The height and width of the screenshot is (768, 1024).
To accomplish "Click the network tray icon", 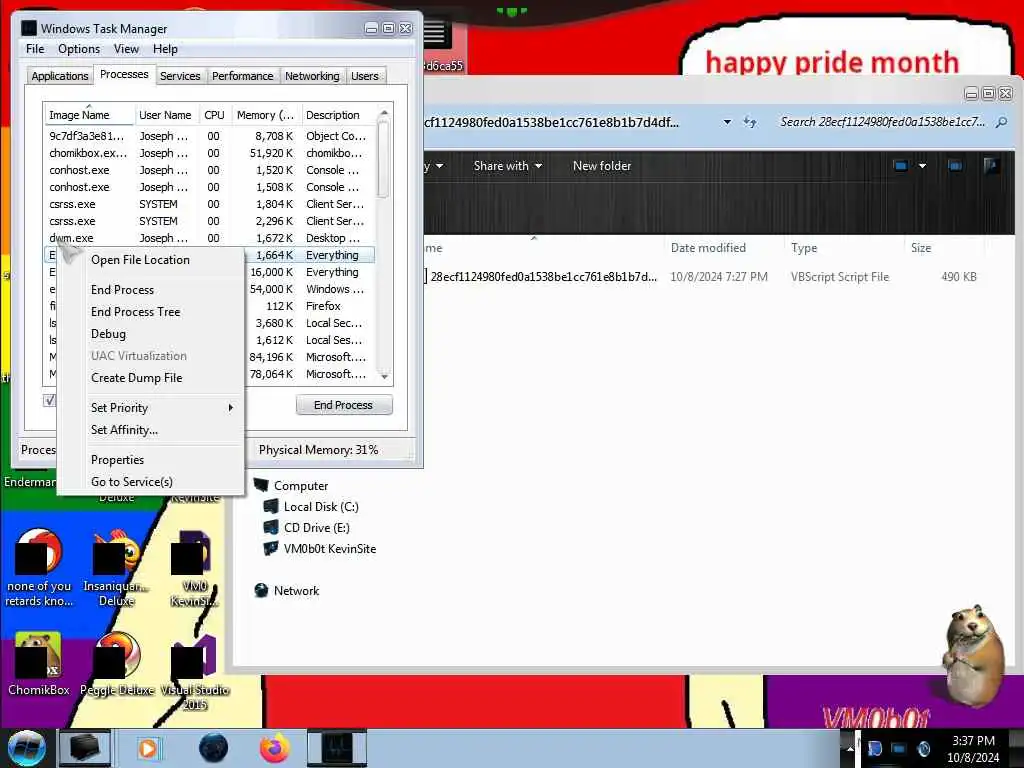I will (x=899, y=748).
